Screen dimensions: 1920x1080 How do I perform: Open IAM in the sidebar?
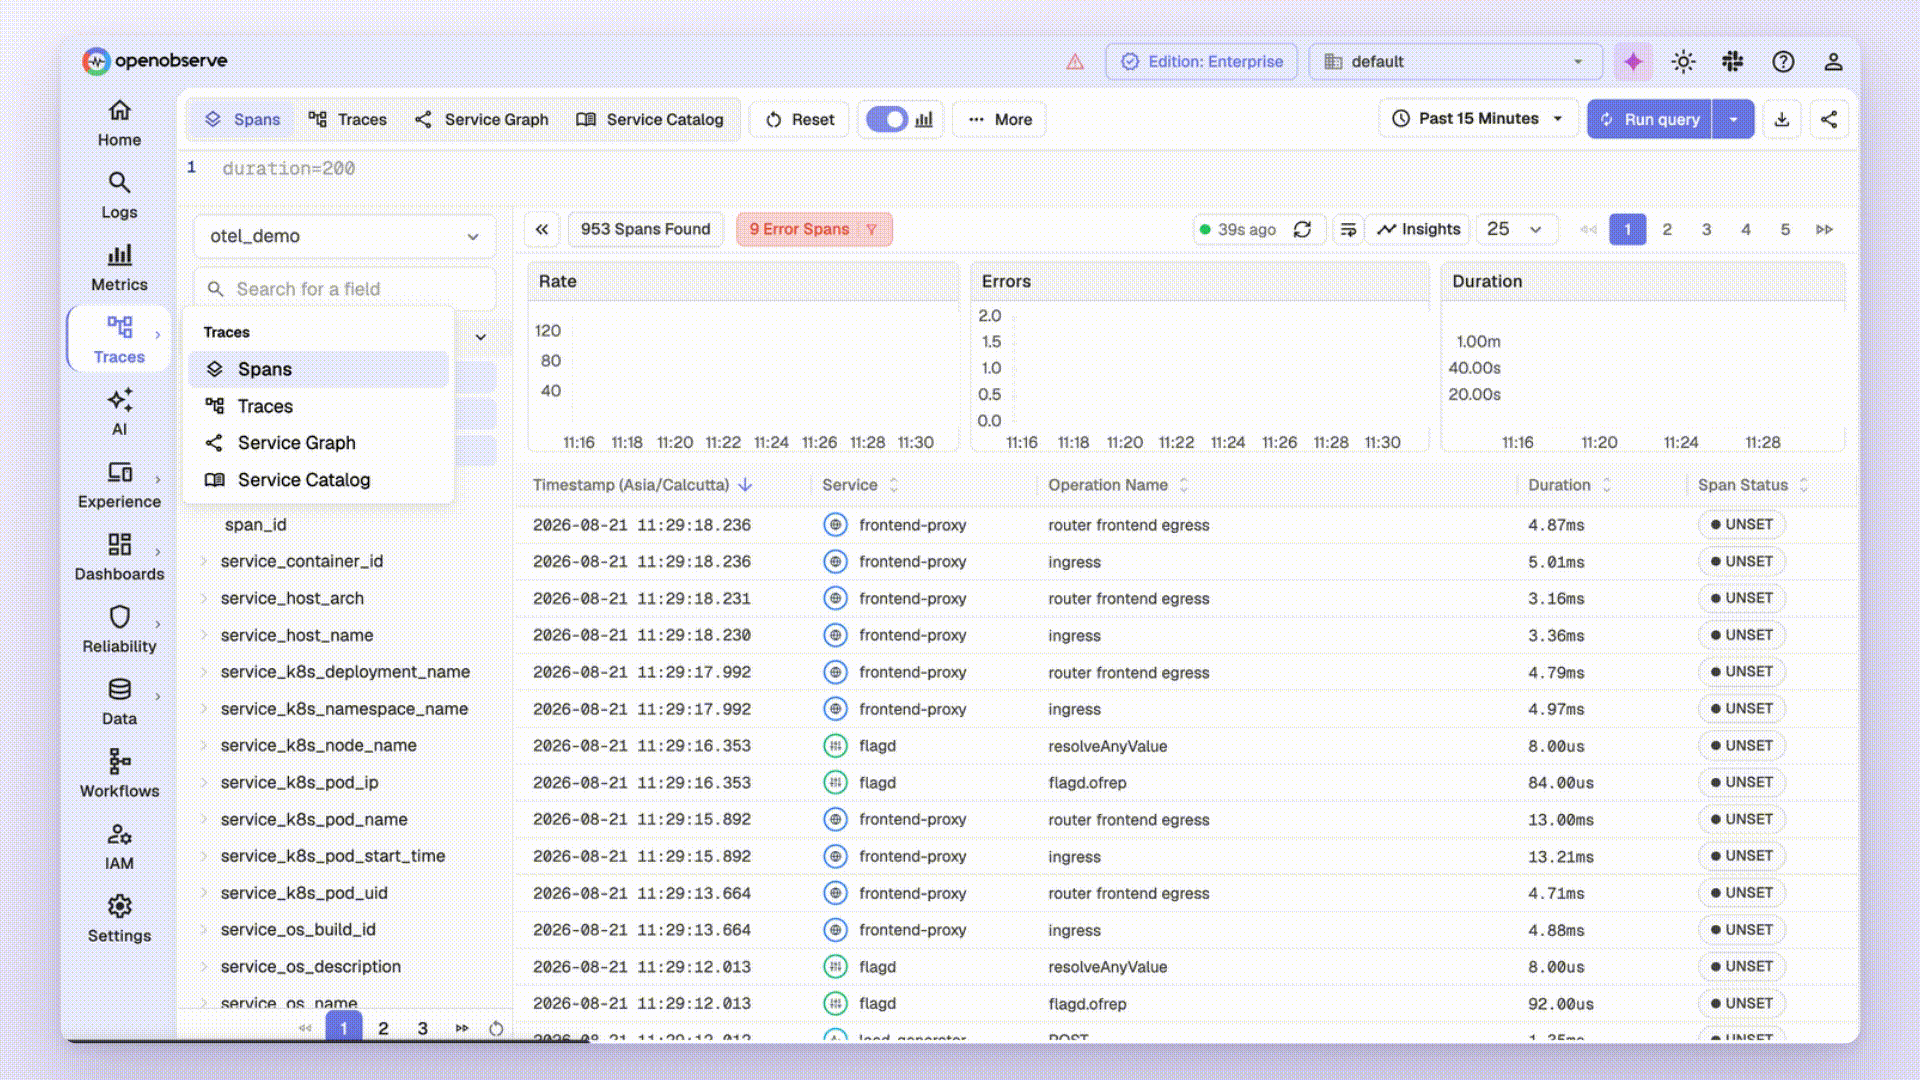(119, 847)
